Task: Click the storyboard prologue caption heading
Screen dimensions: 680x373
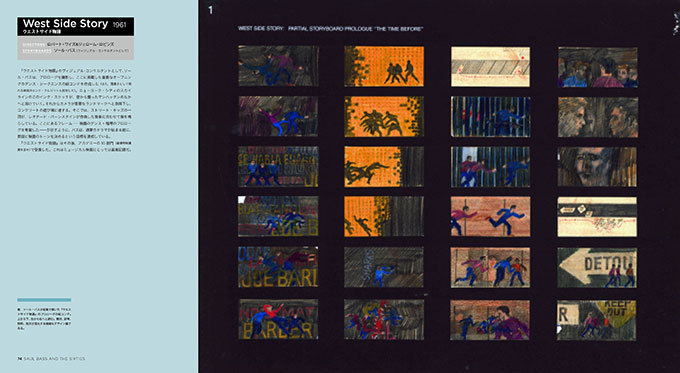Action: point(330,29)
